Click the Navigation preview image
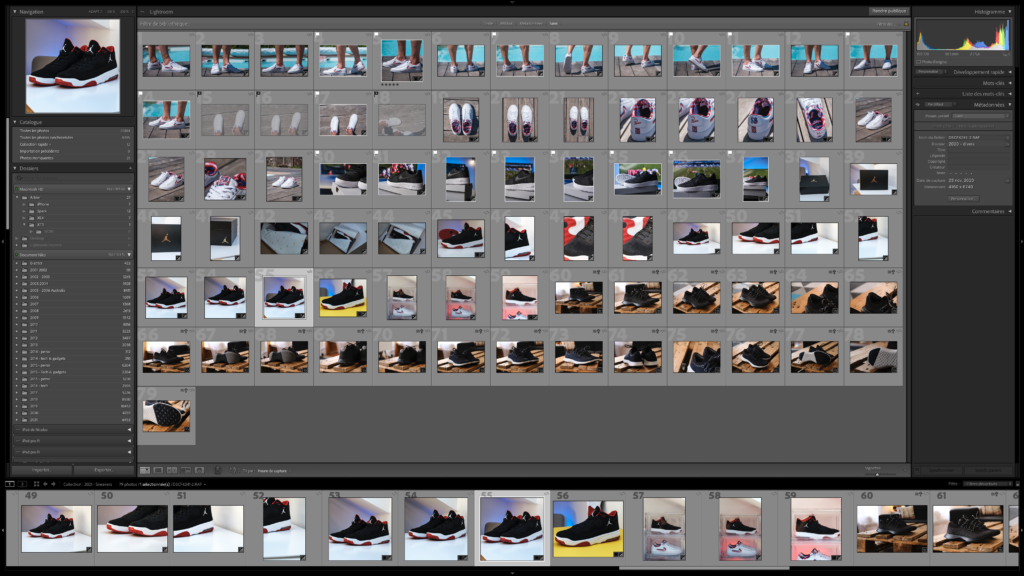Image resolution: width=1024 pixels, height=576 pixels. [72, 66]
